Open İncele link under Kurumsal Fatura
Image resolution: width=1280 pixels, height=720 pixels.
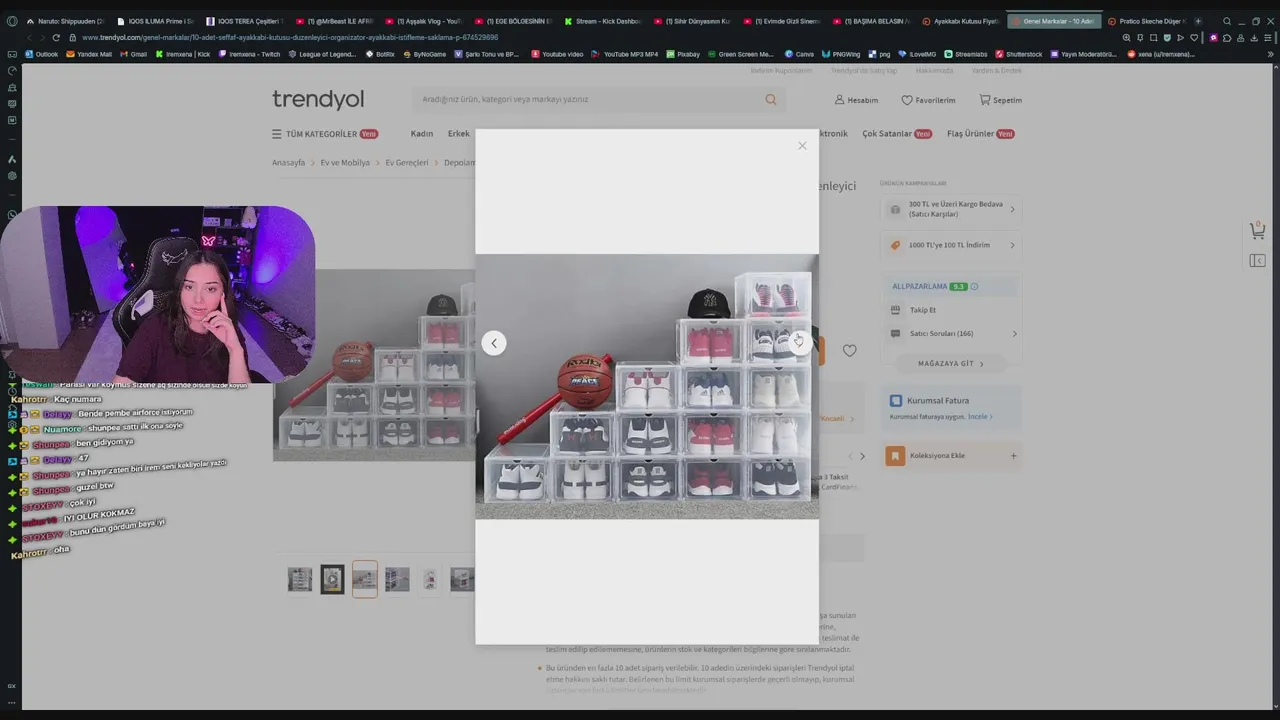click(979, 416)
